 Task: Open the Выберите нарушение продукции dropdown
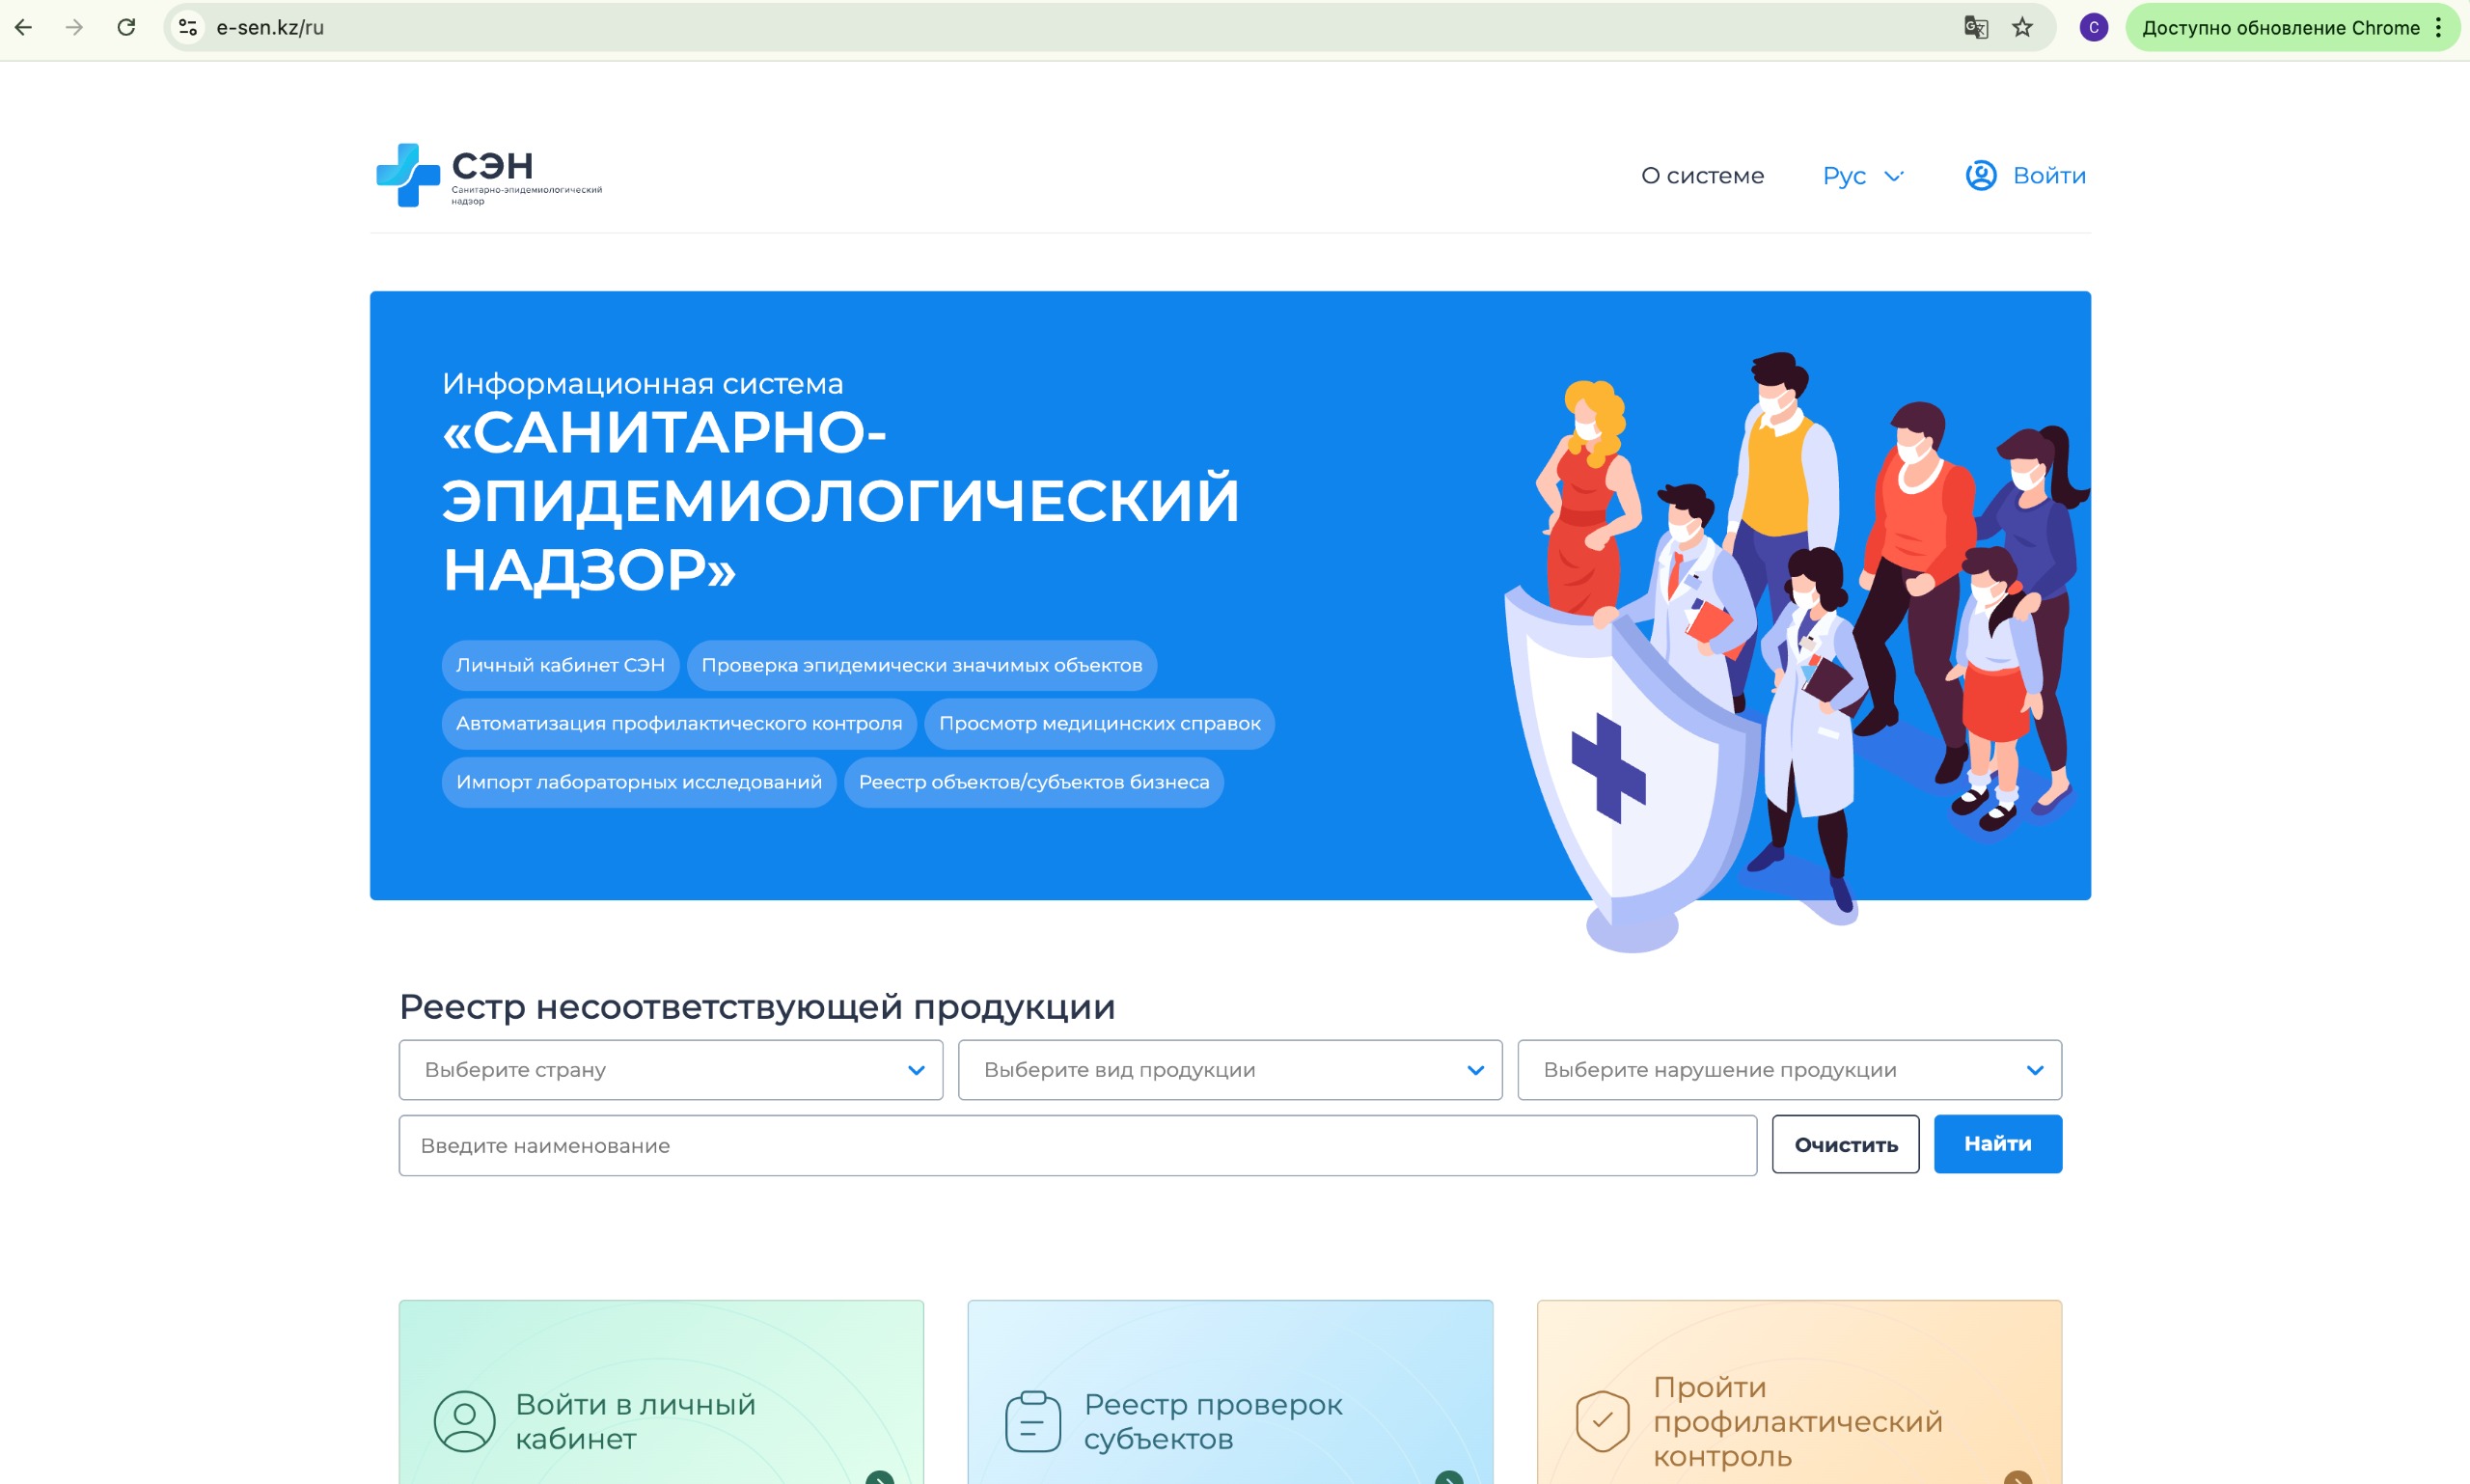(x=1788, y=1069)
